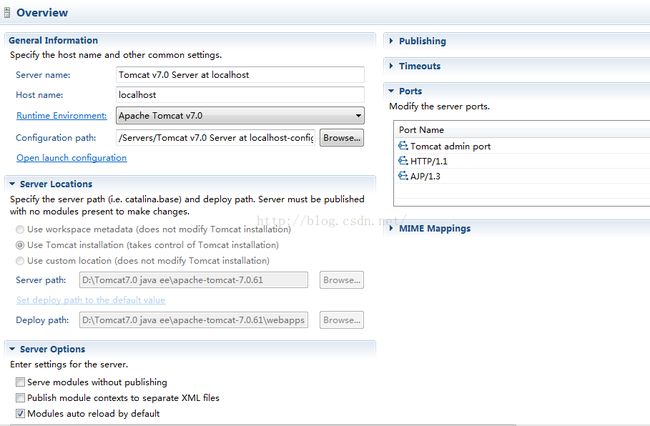Click Browse button next to Server path
The image size is (650, 426).
(342, 280)
